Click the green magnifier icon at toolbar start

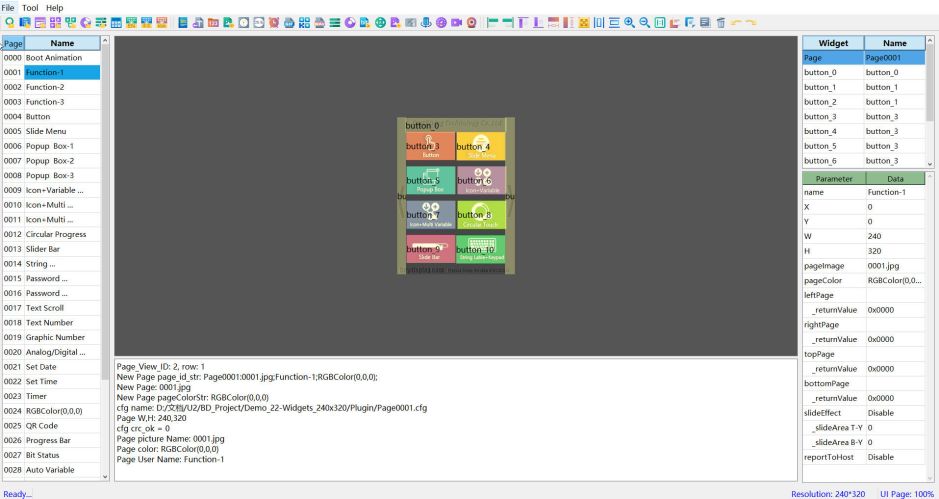click(10, 23)
